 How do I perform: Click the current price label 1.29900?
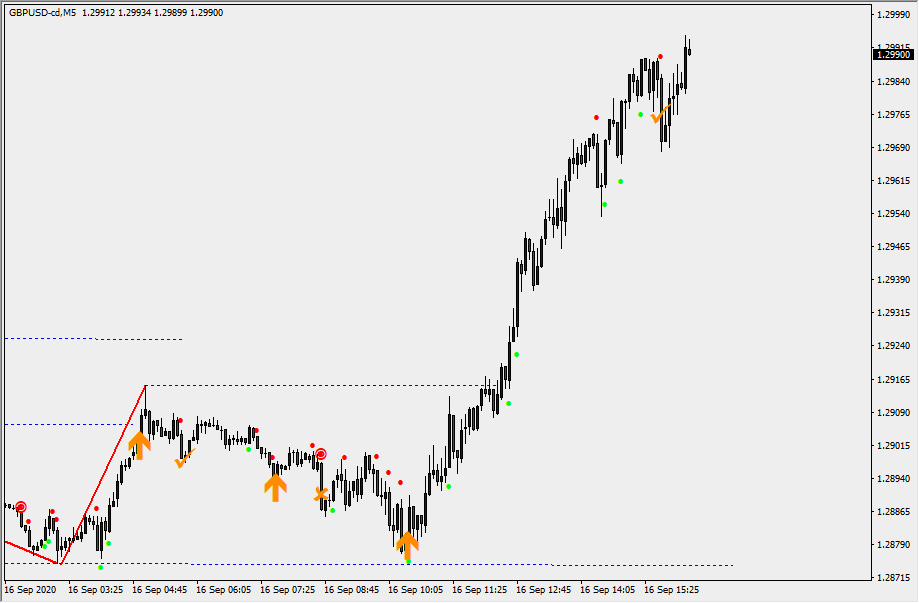(892, 55)
